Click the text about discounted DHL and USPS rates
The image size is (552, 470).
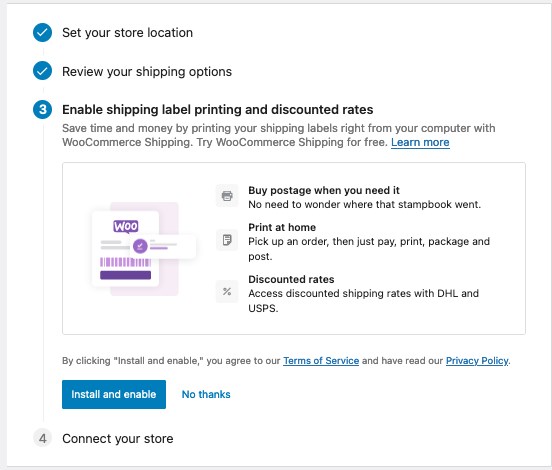(x=363, y=301)
